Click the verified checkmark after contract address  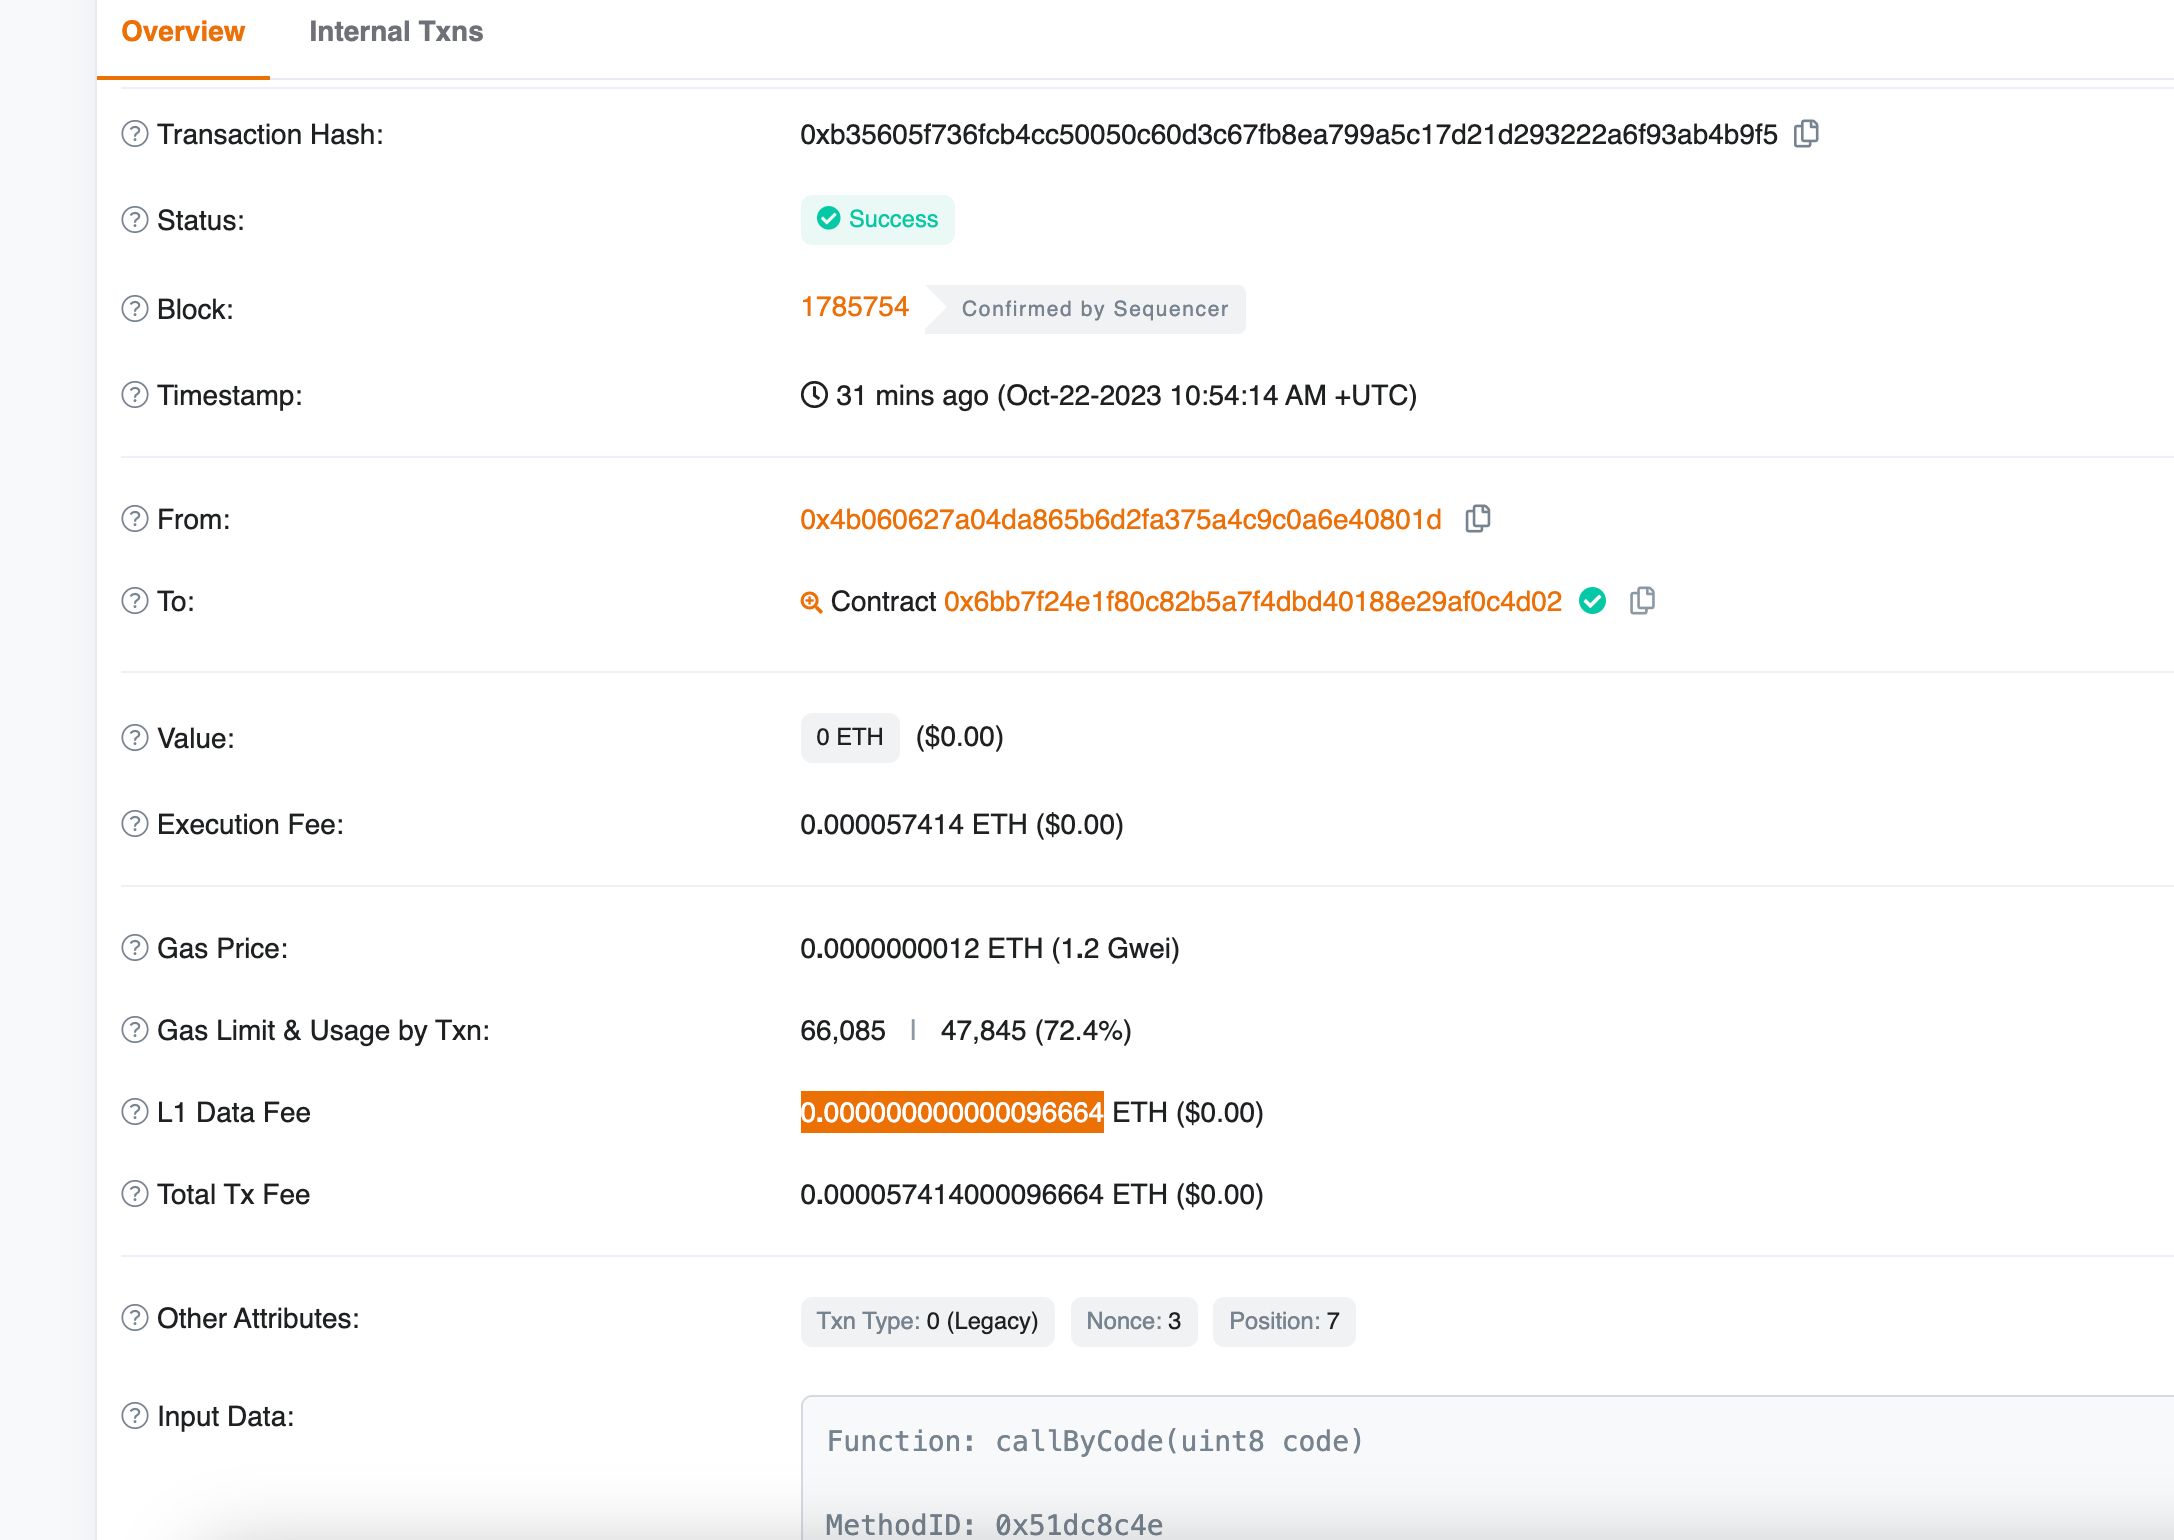click(x=1593, y=601)
